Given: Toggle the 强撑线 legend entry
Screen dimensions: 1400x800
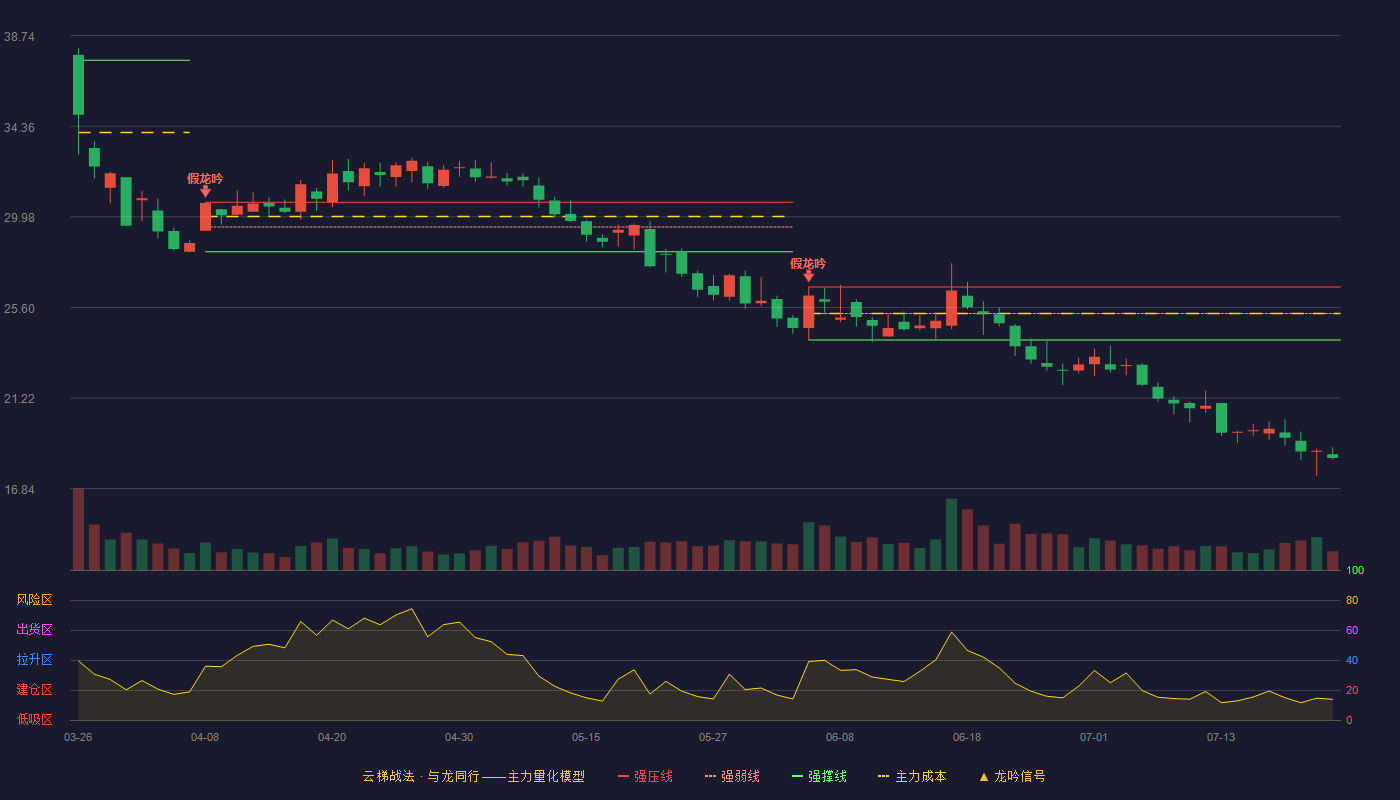Looking at the screenshot, I should 819,776.
